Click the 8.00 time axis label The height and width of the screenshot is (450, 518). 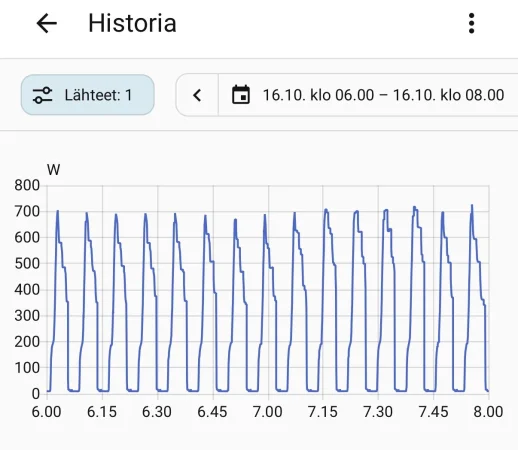click(488, 412)
